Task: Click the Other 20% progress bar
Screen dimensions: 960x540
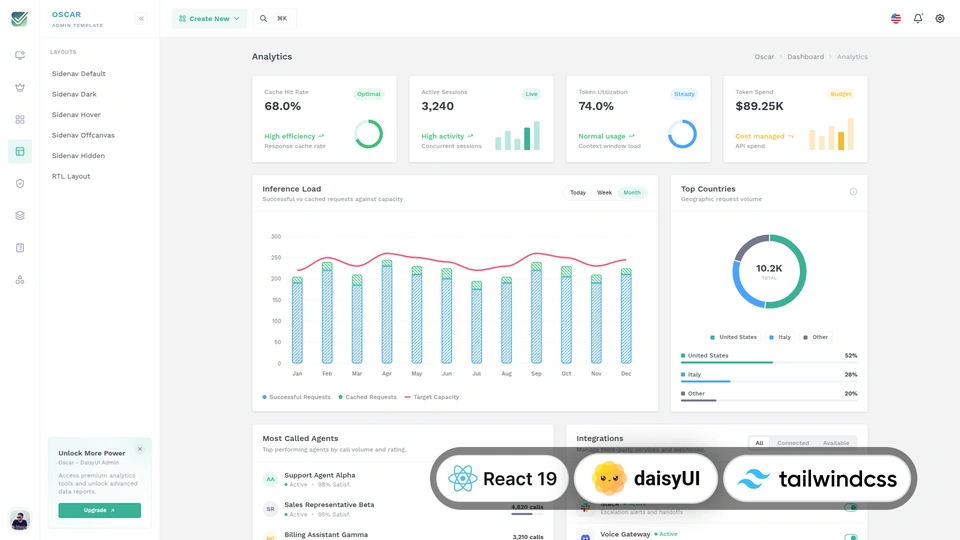Action: [x=769, y=400]
